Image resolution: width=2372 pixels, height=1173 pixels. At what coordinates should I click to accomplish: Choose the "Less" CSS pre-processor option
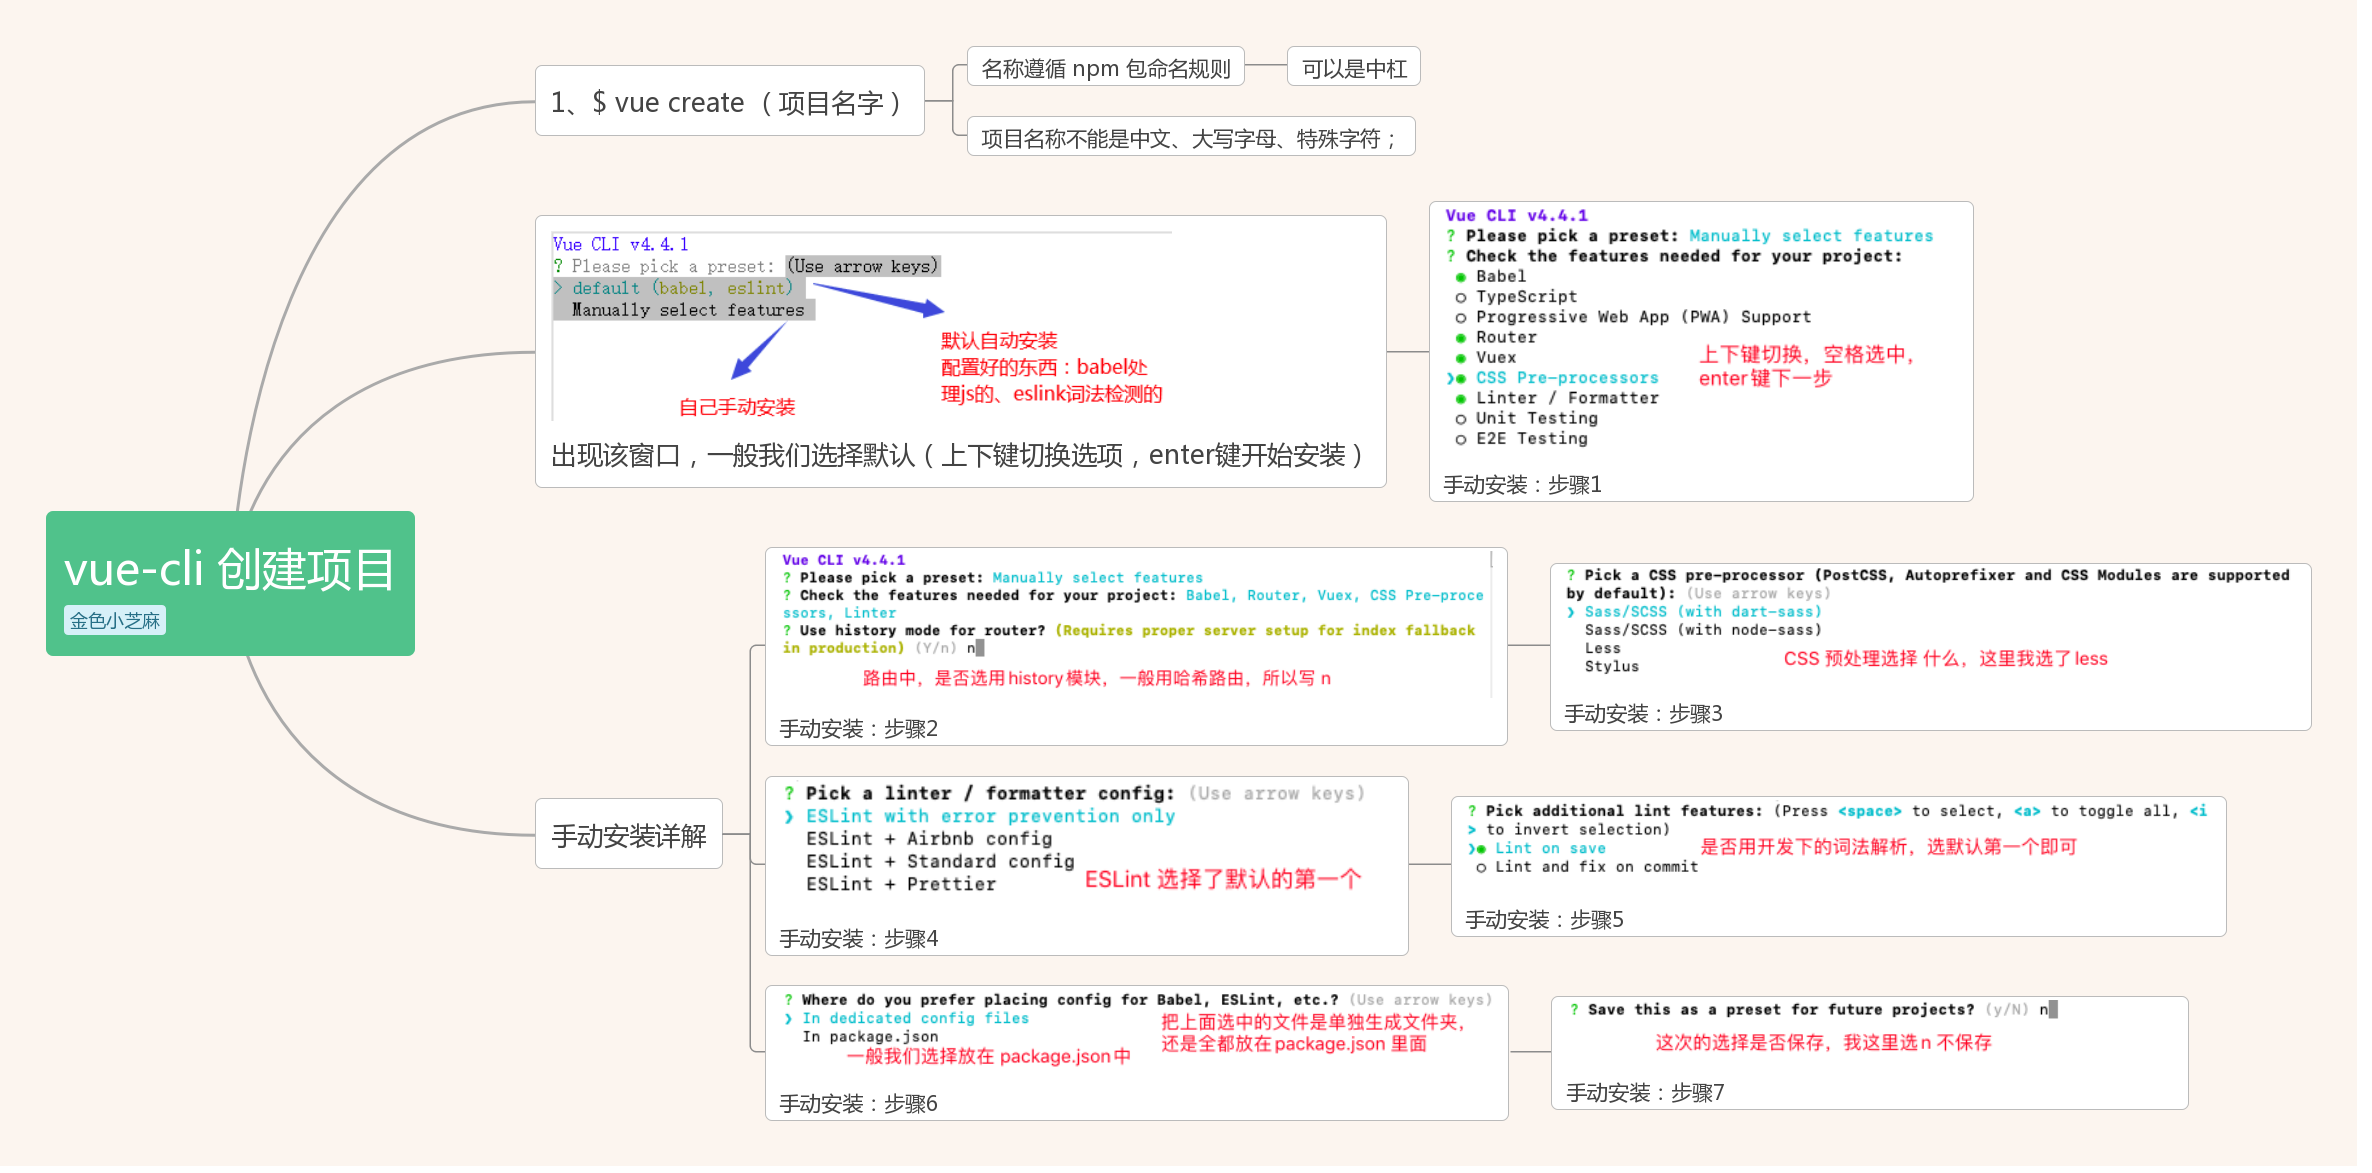tap(1601, 647)
